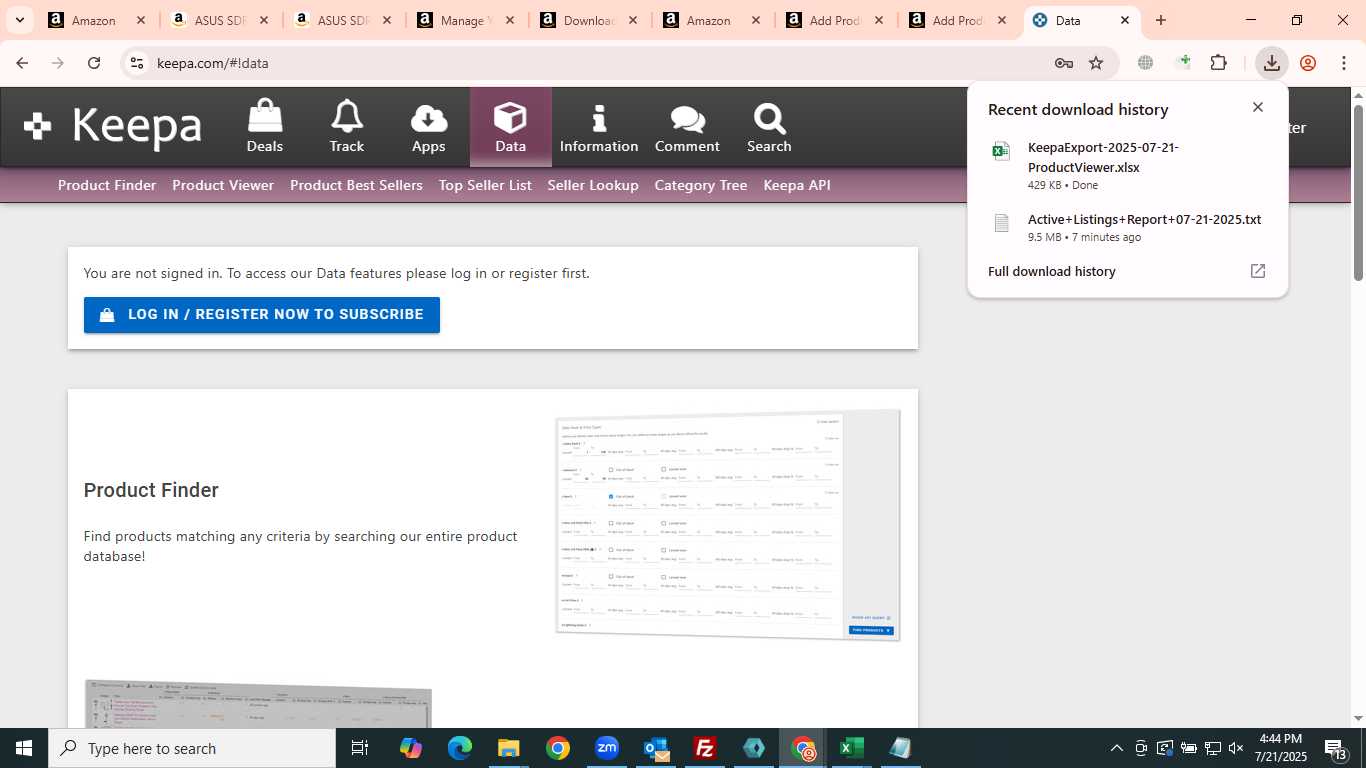Open Microsoft Edge from taskbar
The height and width of the screenshot is (768, 1366).
pyautogui.click(x=459, y=748)
